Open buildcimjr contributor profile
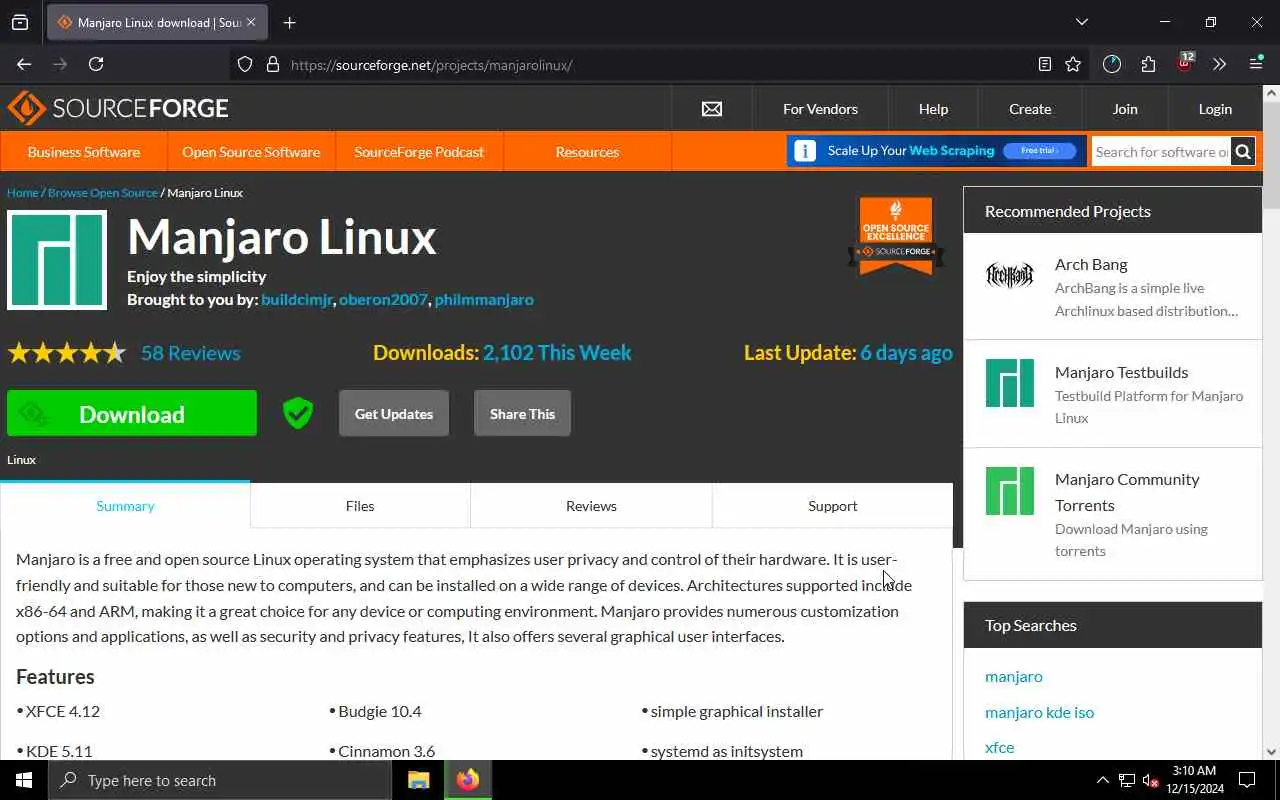 [296, 299]
